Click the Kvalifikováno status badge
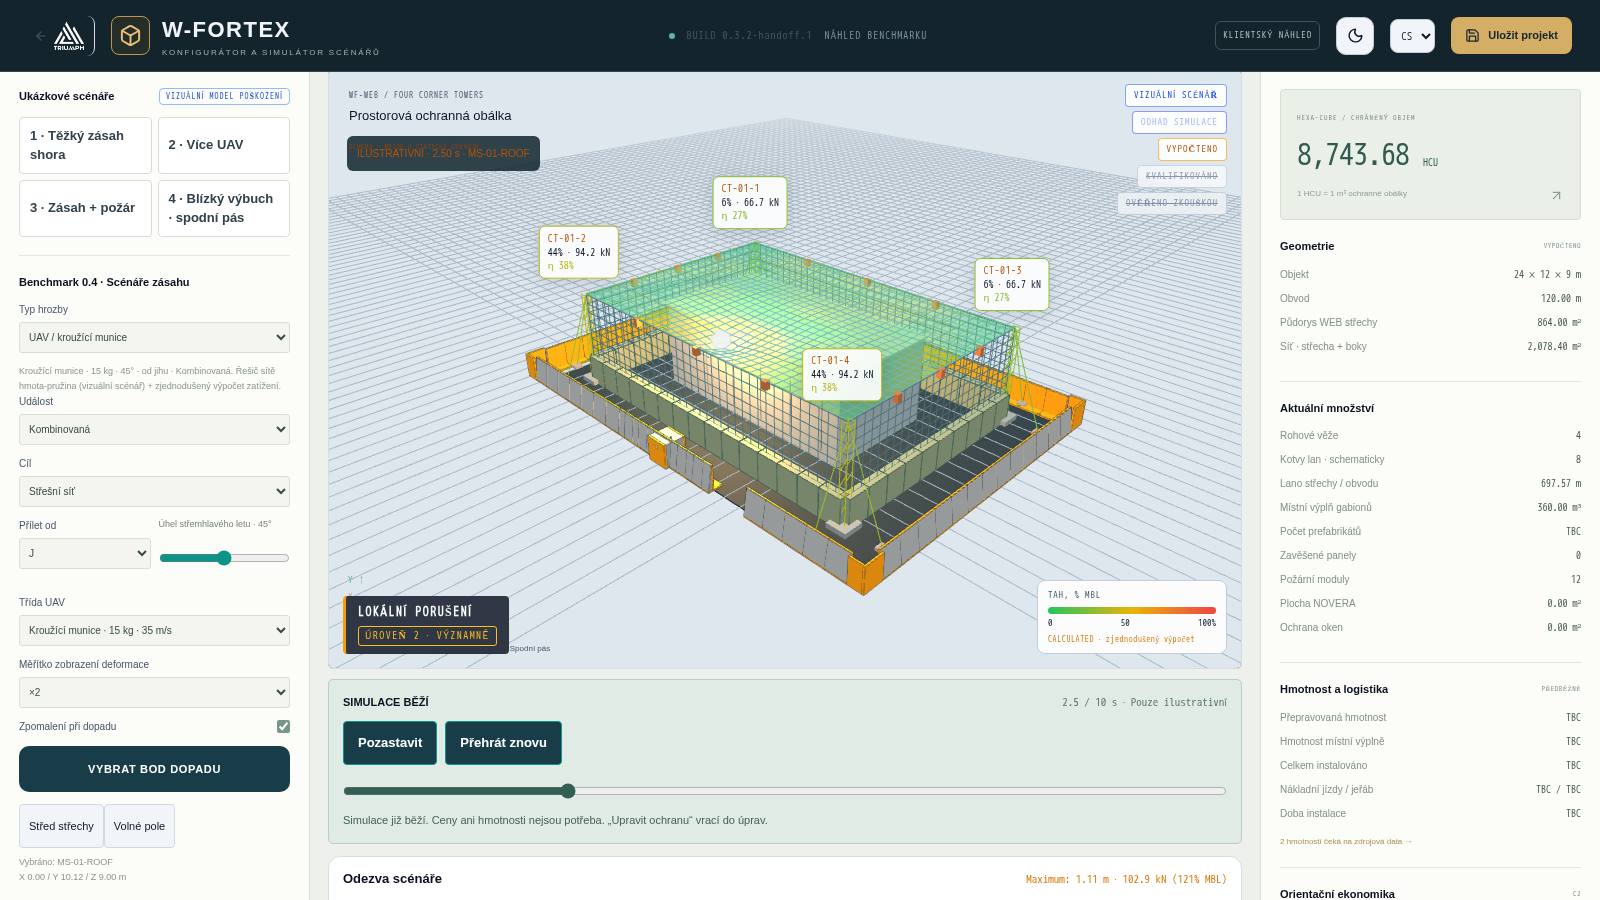 click(x=1182, y=176)
